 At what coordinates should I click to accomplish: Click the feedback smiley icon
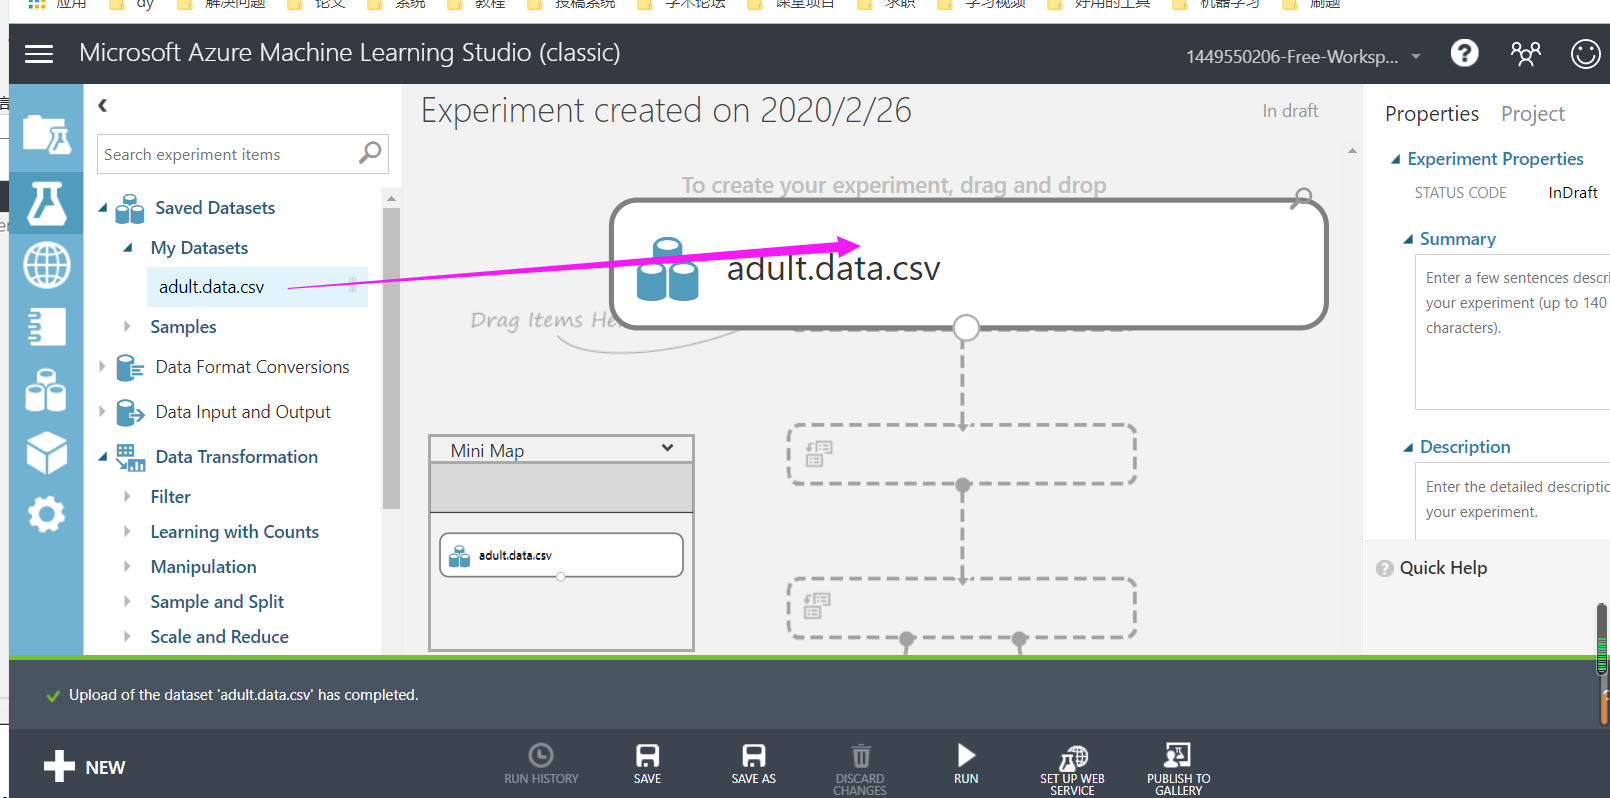tap(1586, 53)
